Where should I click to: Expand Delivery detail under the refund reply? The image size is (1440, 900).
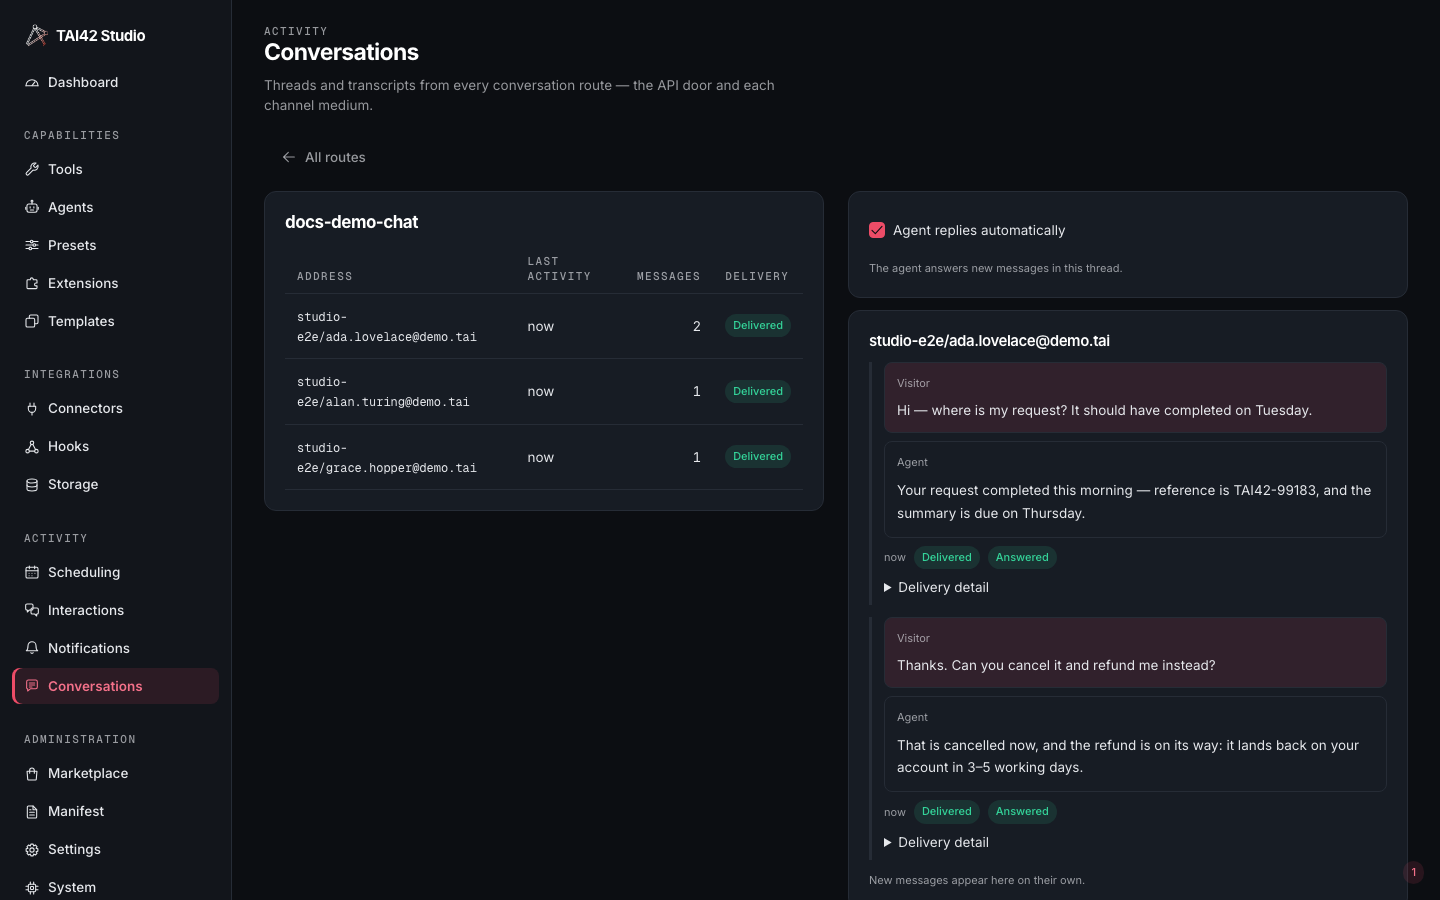(x=936, y=842)
